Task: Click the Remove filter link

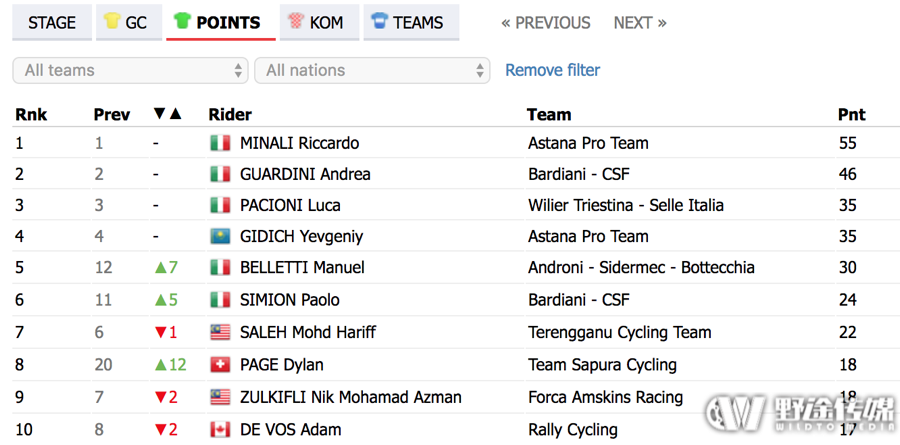Action: (x=552, y=70)
